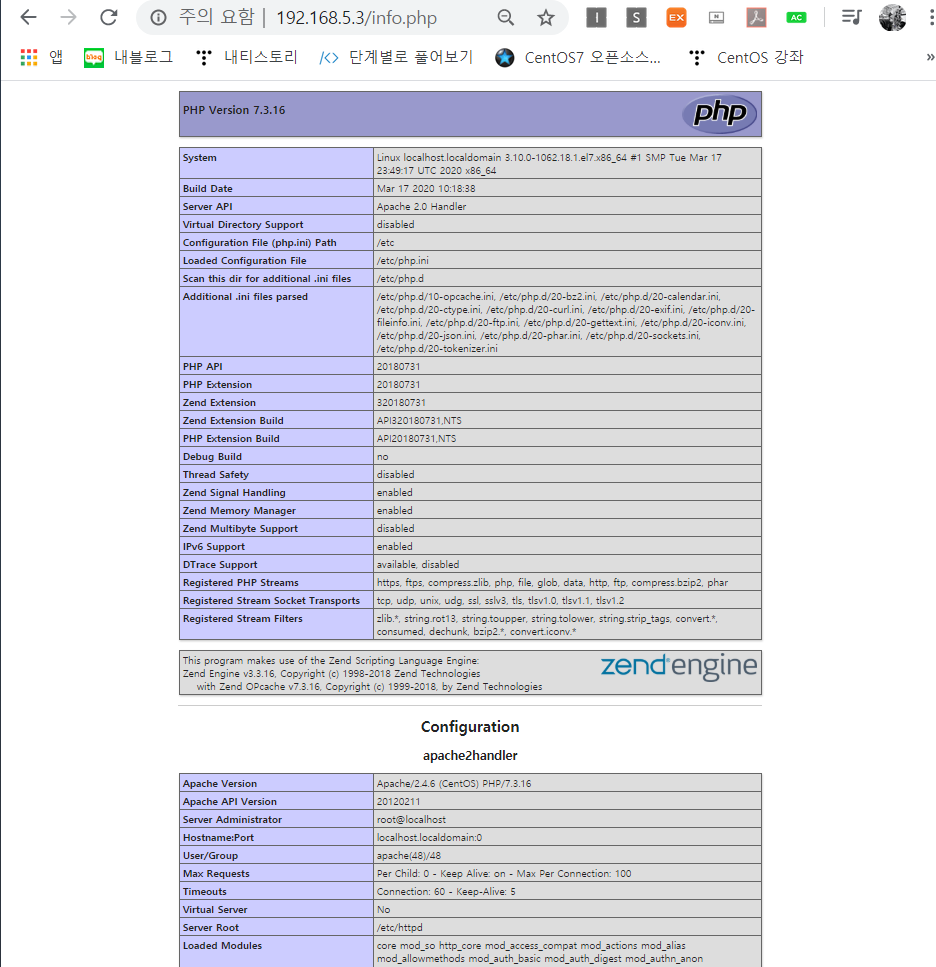Viewport: 936px width, 967px height.
Task: Click the 'Thread Safety' row label
Action: [x=216, y=474]
